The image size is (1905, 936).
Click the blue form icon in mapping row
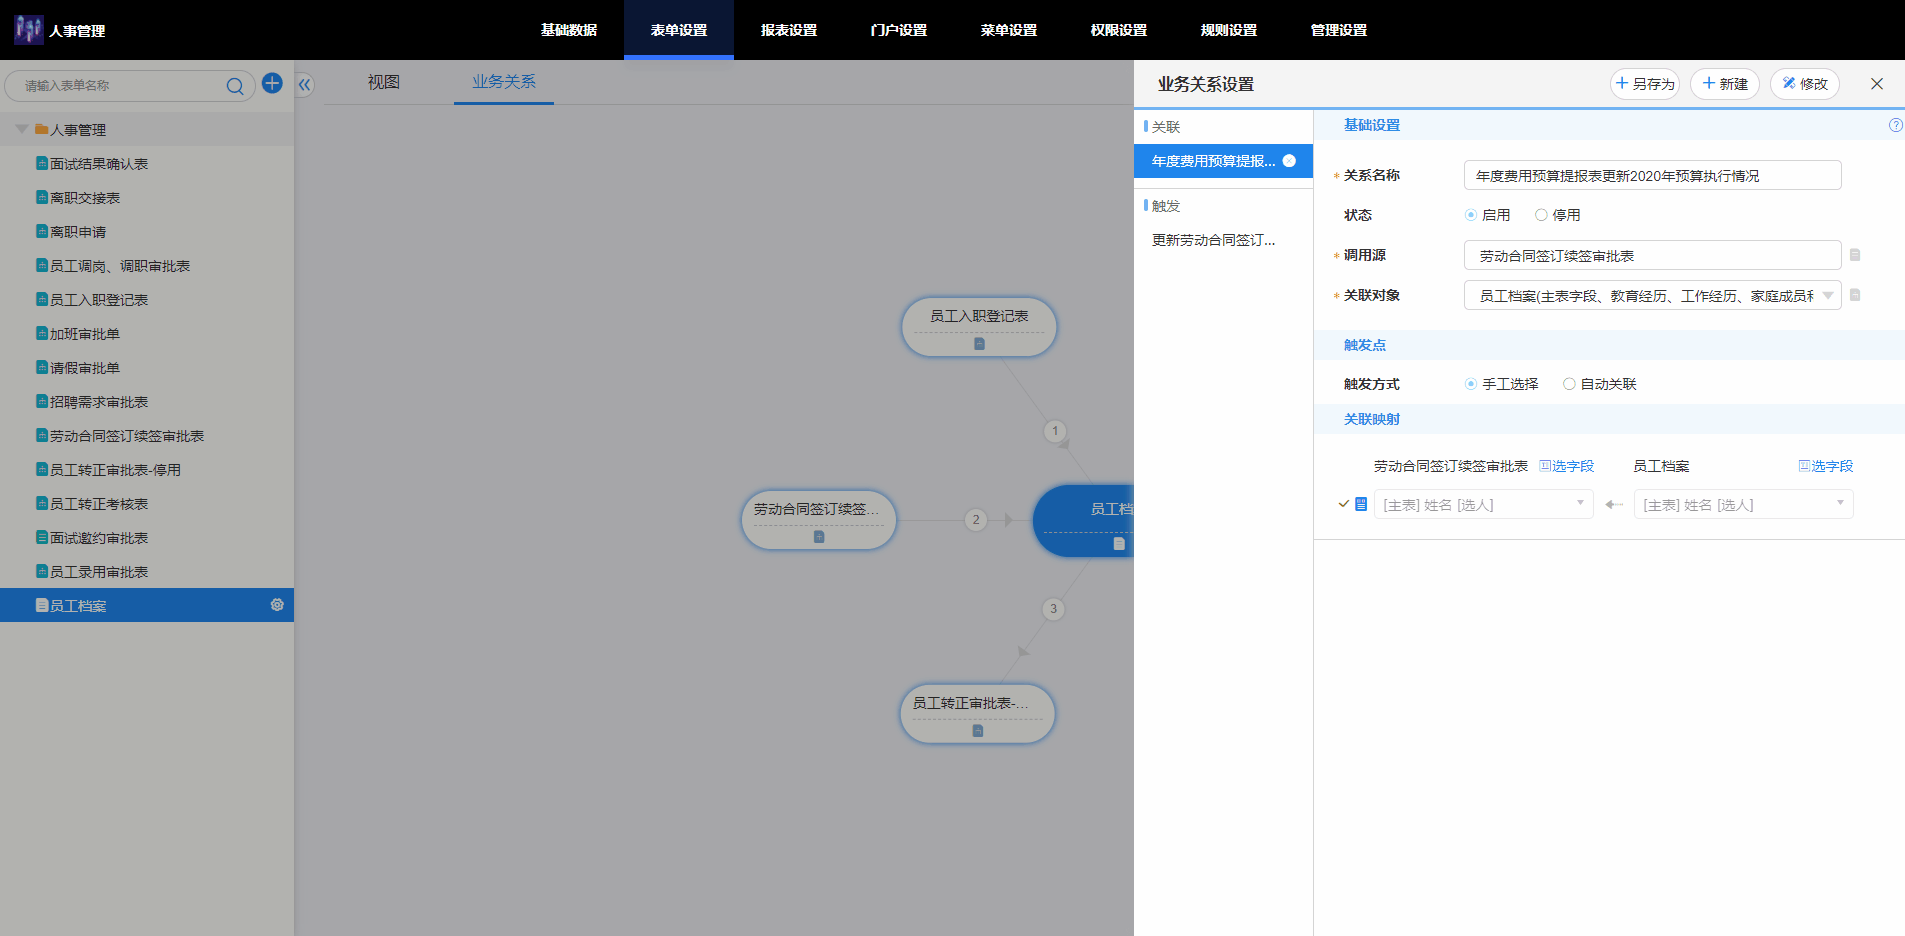pos(1361,504)
